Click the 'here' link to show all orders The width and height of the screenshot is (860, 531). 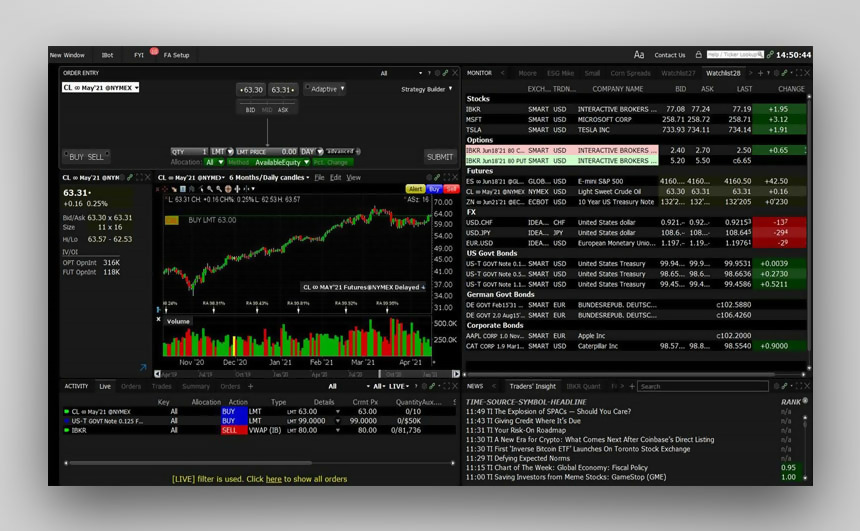pos(273,479)
